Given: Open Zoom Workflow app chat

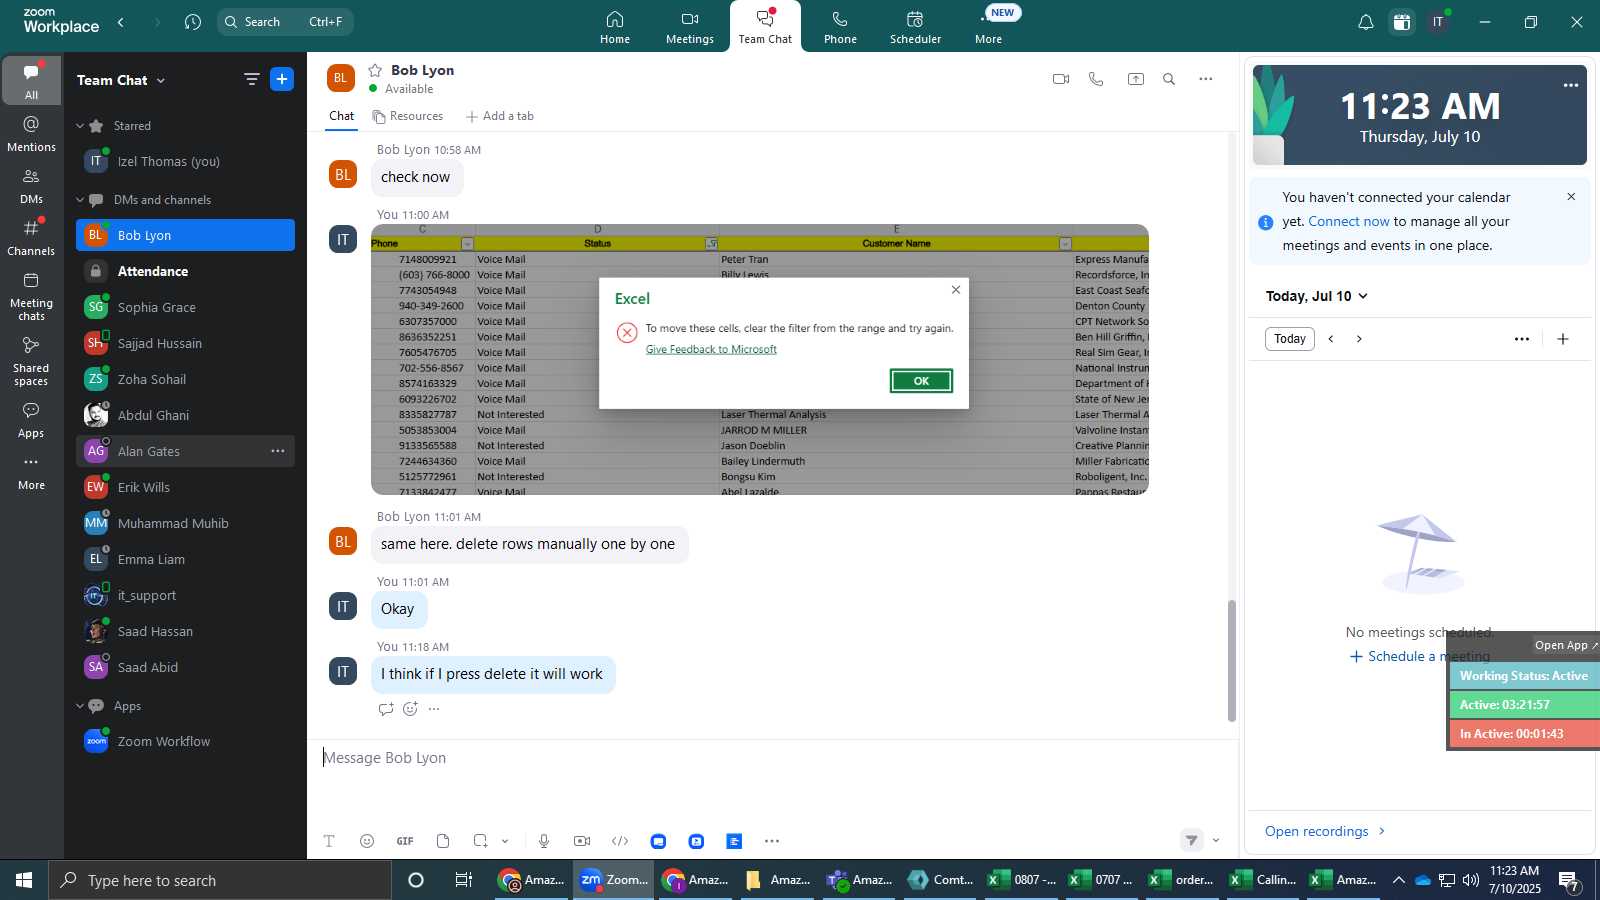Looking at the screenshot, I should [185, 741].
